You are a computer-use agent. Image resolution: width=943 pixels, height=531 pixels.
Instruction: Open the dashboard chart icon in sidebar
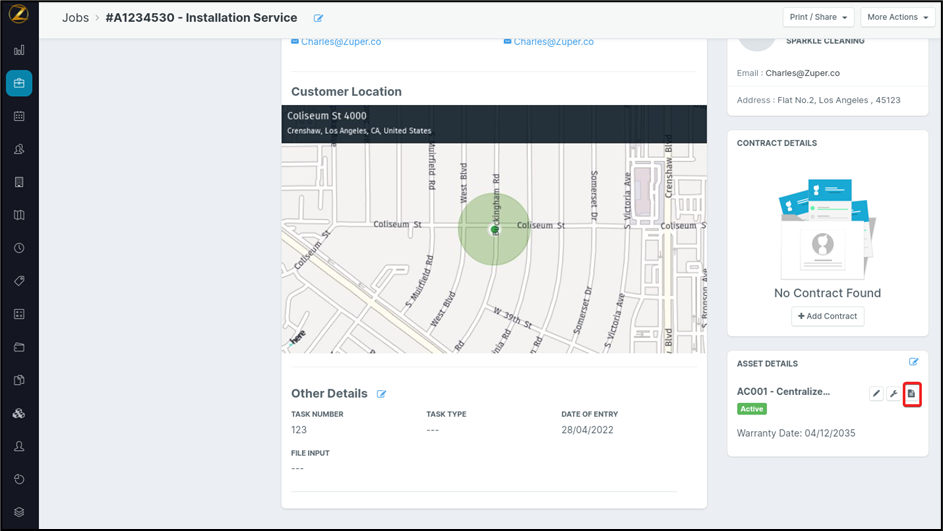19,50
